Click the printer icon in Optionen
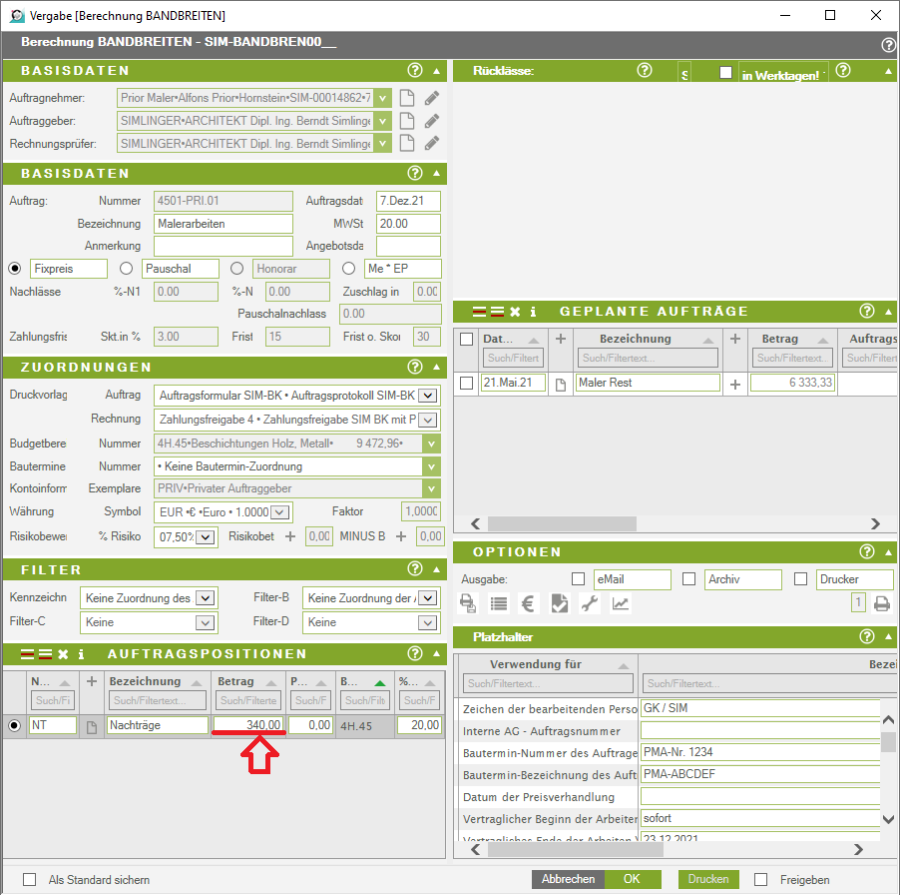 [x=881, y=603]
